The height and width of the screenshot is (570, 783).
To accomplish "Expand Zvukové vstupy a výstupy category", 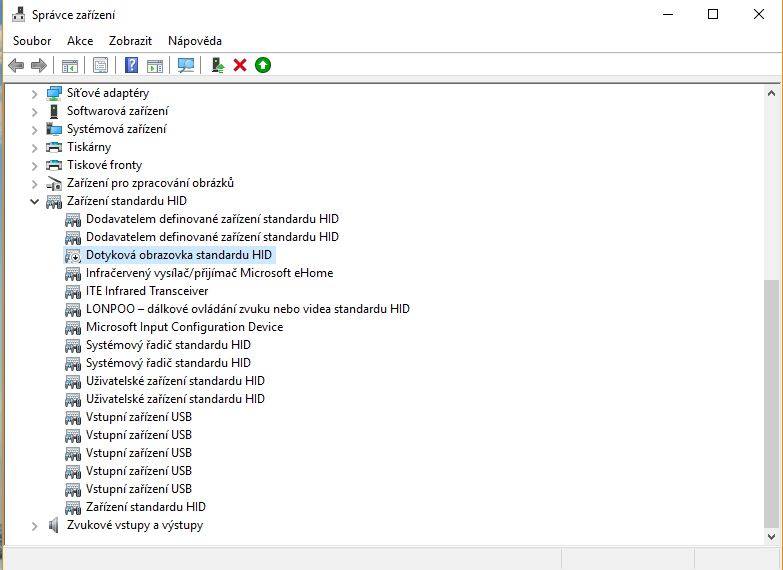I will pyautogui.click(x=34, y=526).
